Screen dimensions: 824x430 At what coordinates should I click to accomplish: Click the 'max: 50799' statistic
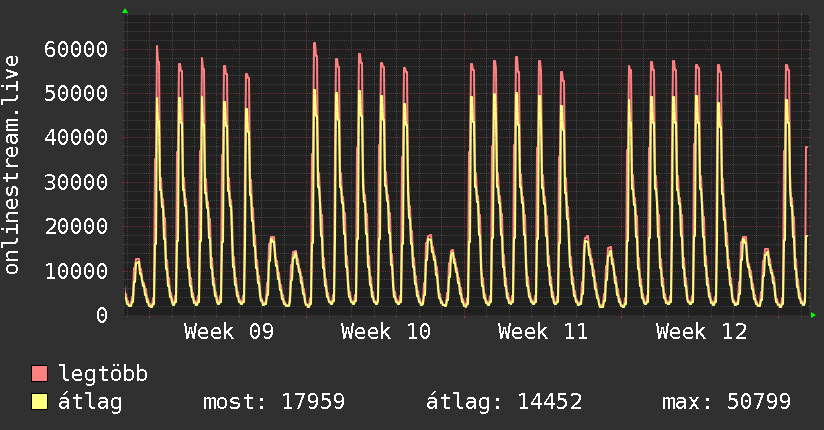726,402
